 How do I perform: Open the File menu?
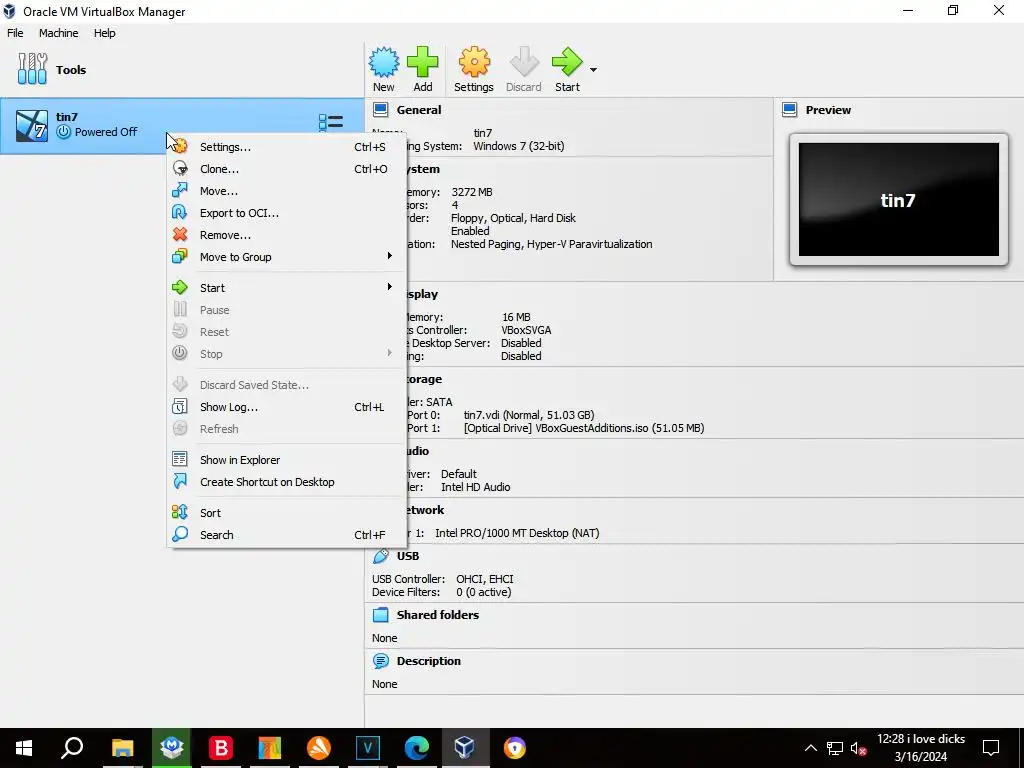coord(15,33)
